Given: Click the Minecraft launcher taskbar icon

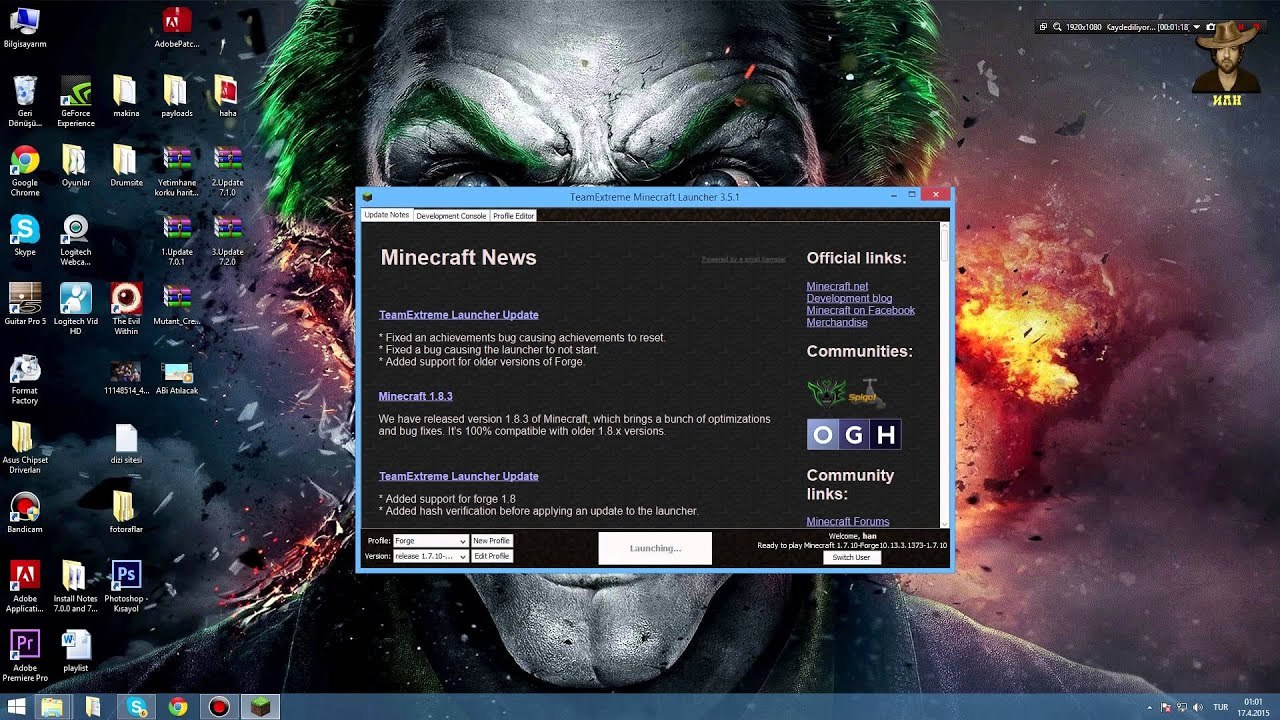Looking at the screenshot, I should [260, 707].
